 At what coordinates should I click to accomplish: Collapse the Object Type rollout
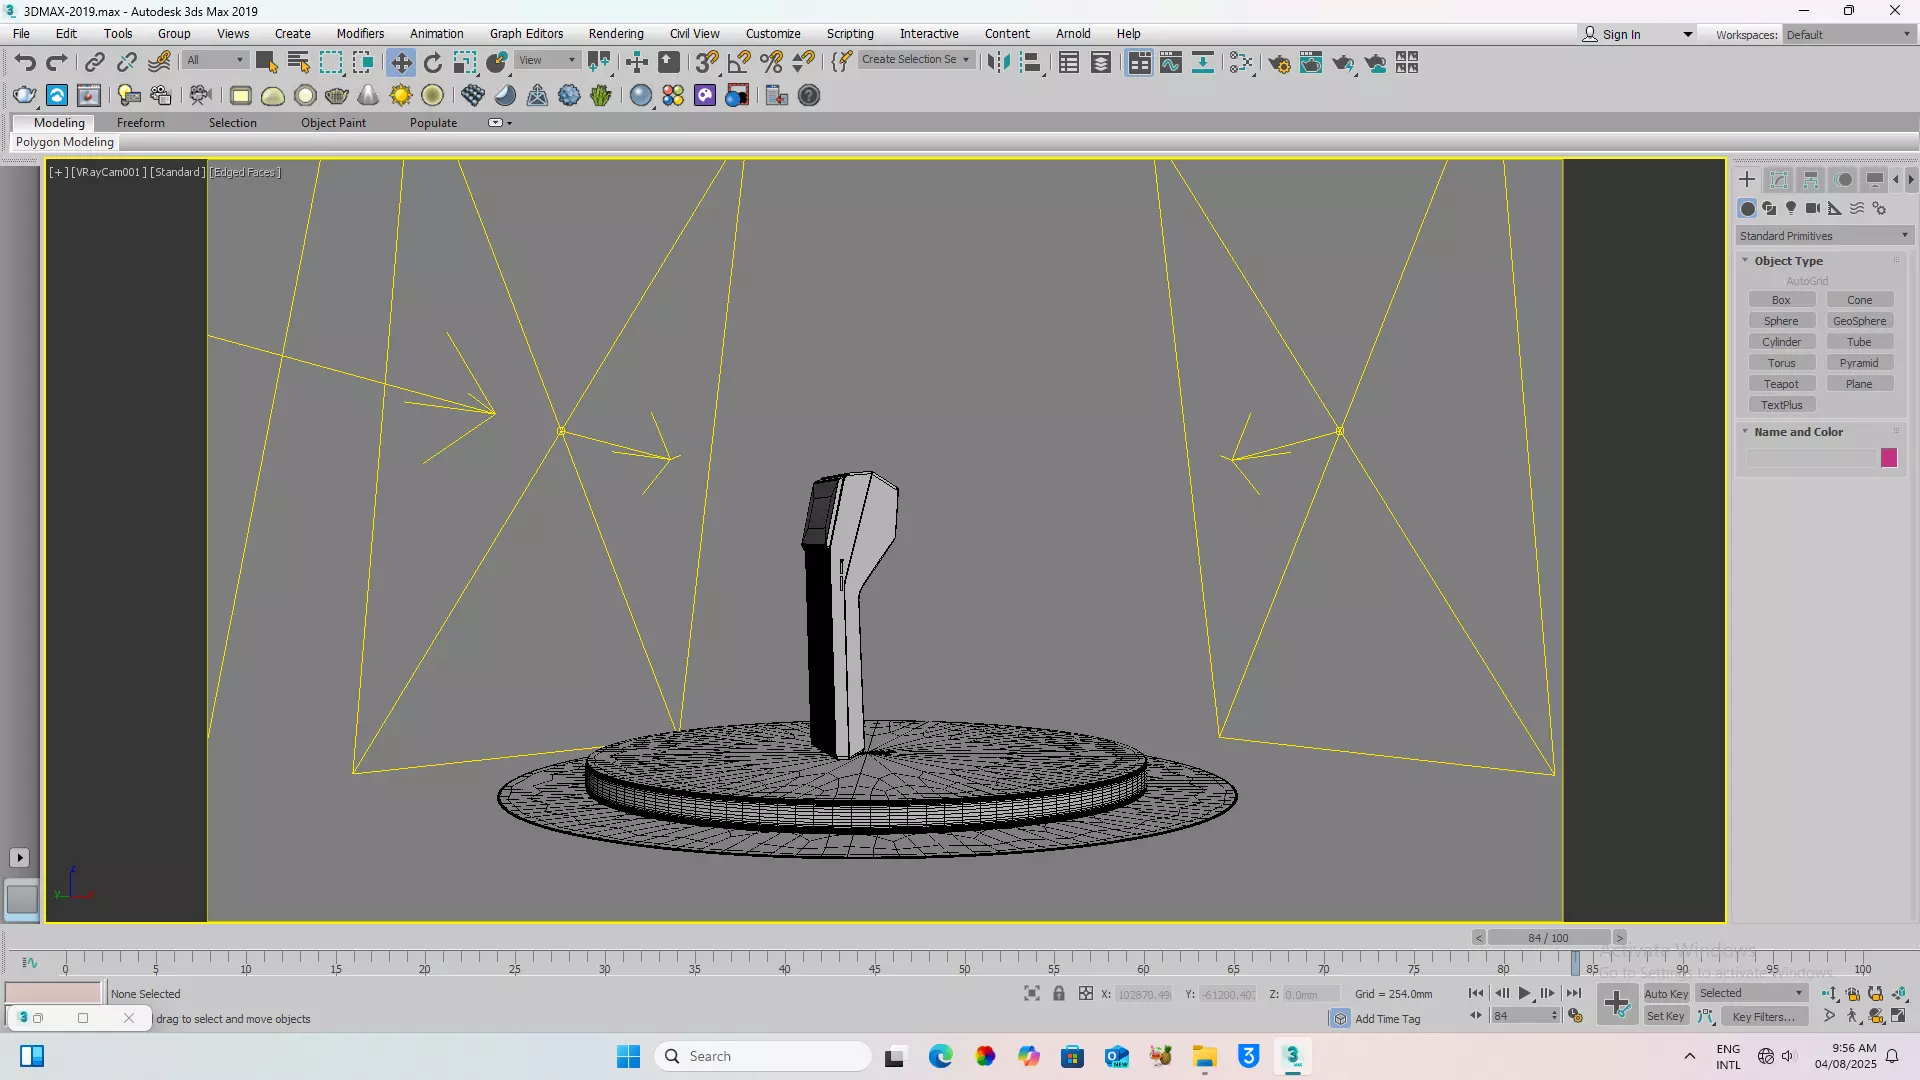point(1788,261)
